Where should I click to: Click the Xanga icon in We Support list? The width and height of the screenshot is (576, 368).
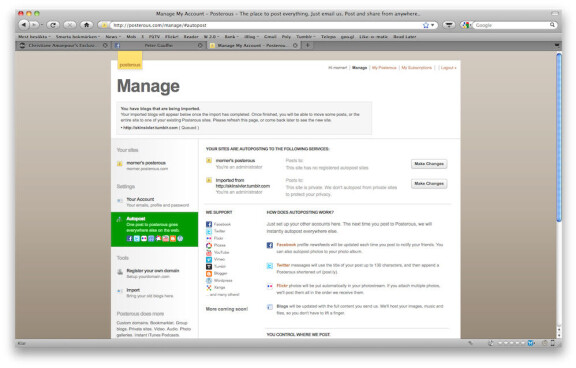(x=209, y=288)
